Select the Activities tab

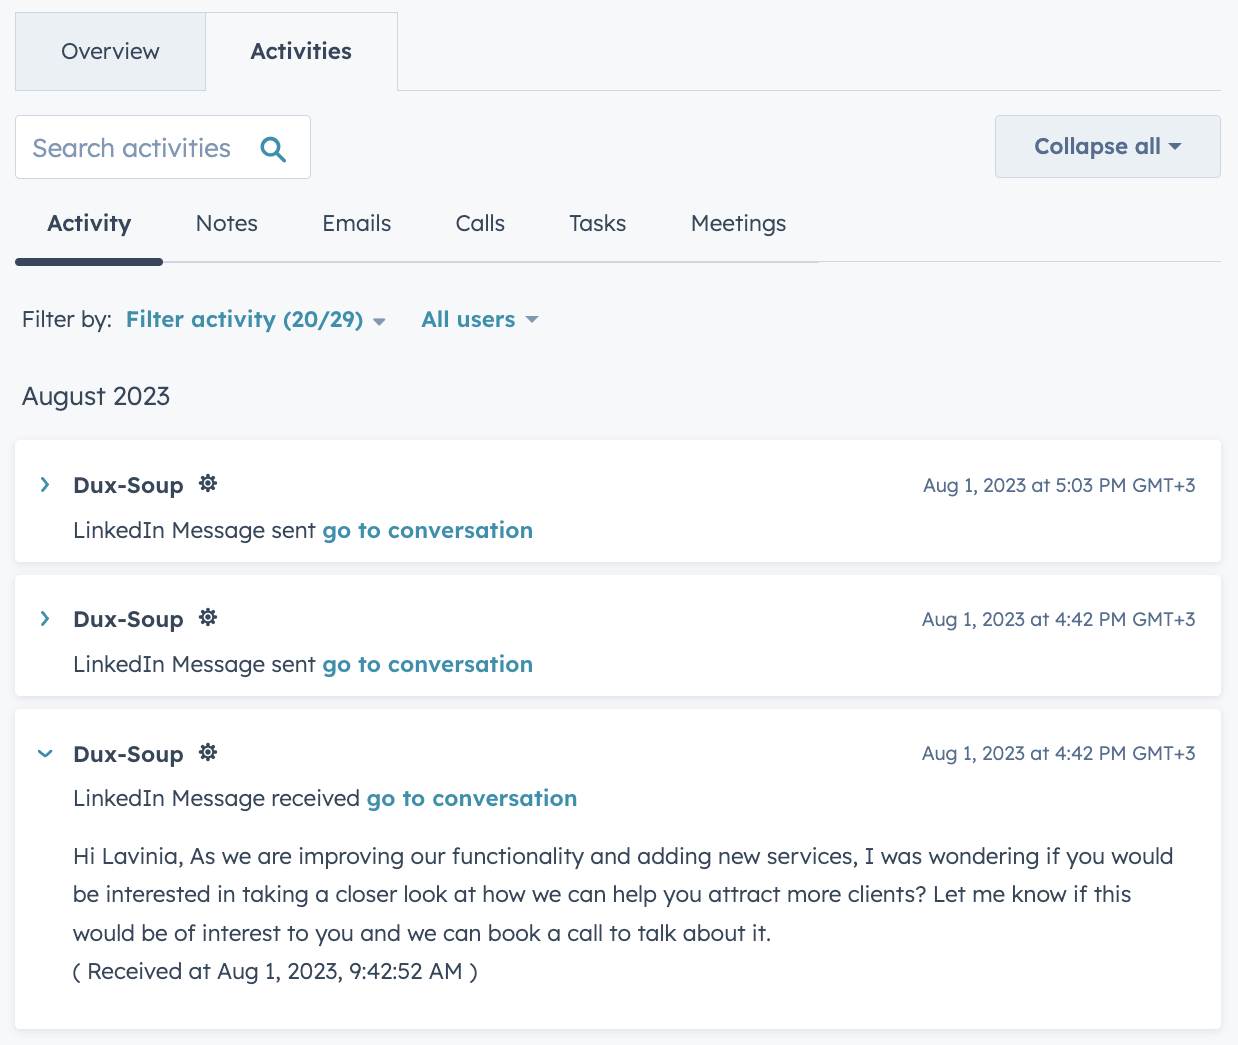pos(301,51)
